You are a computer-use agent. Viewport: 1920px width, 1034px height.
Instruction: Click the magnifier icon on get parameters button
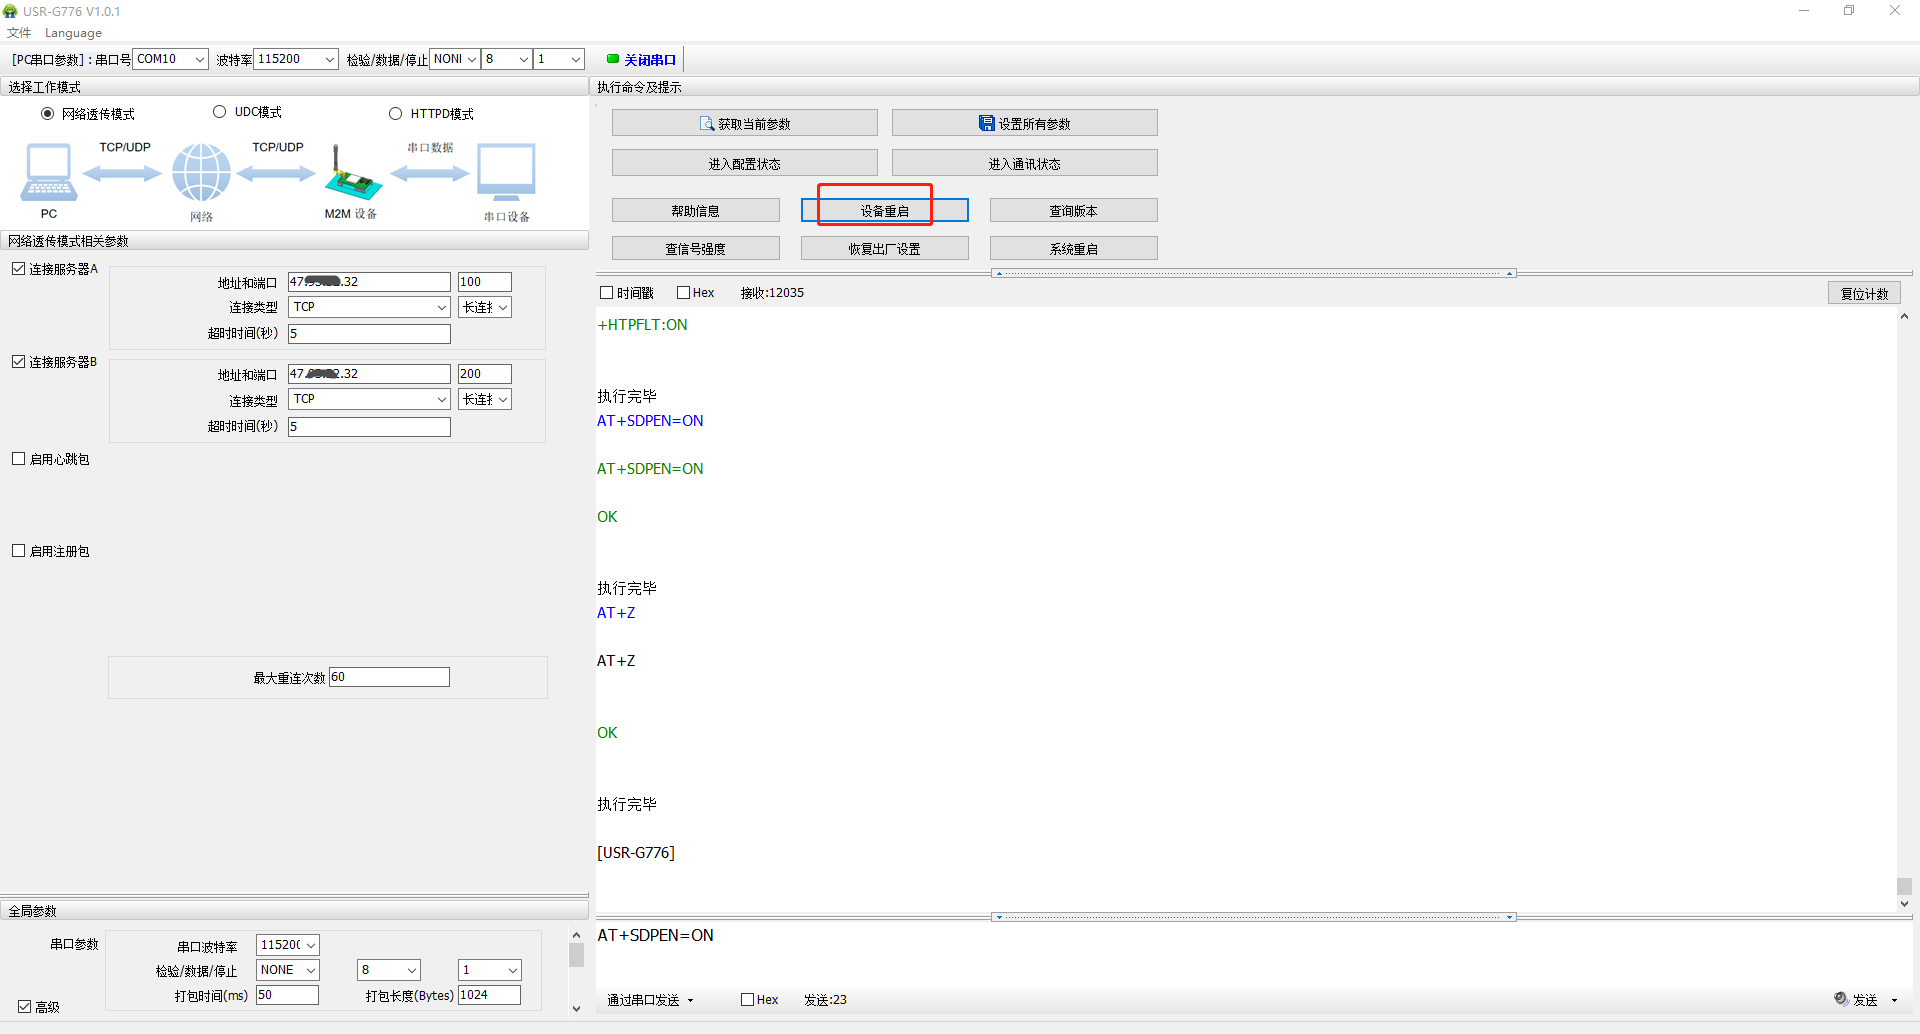coord(707,124)
